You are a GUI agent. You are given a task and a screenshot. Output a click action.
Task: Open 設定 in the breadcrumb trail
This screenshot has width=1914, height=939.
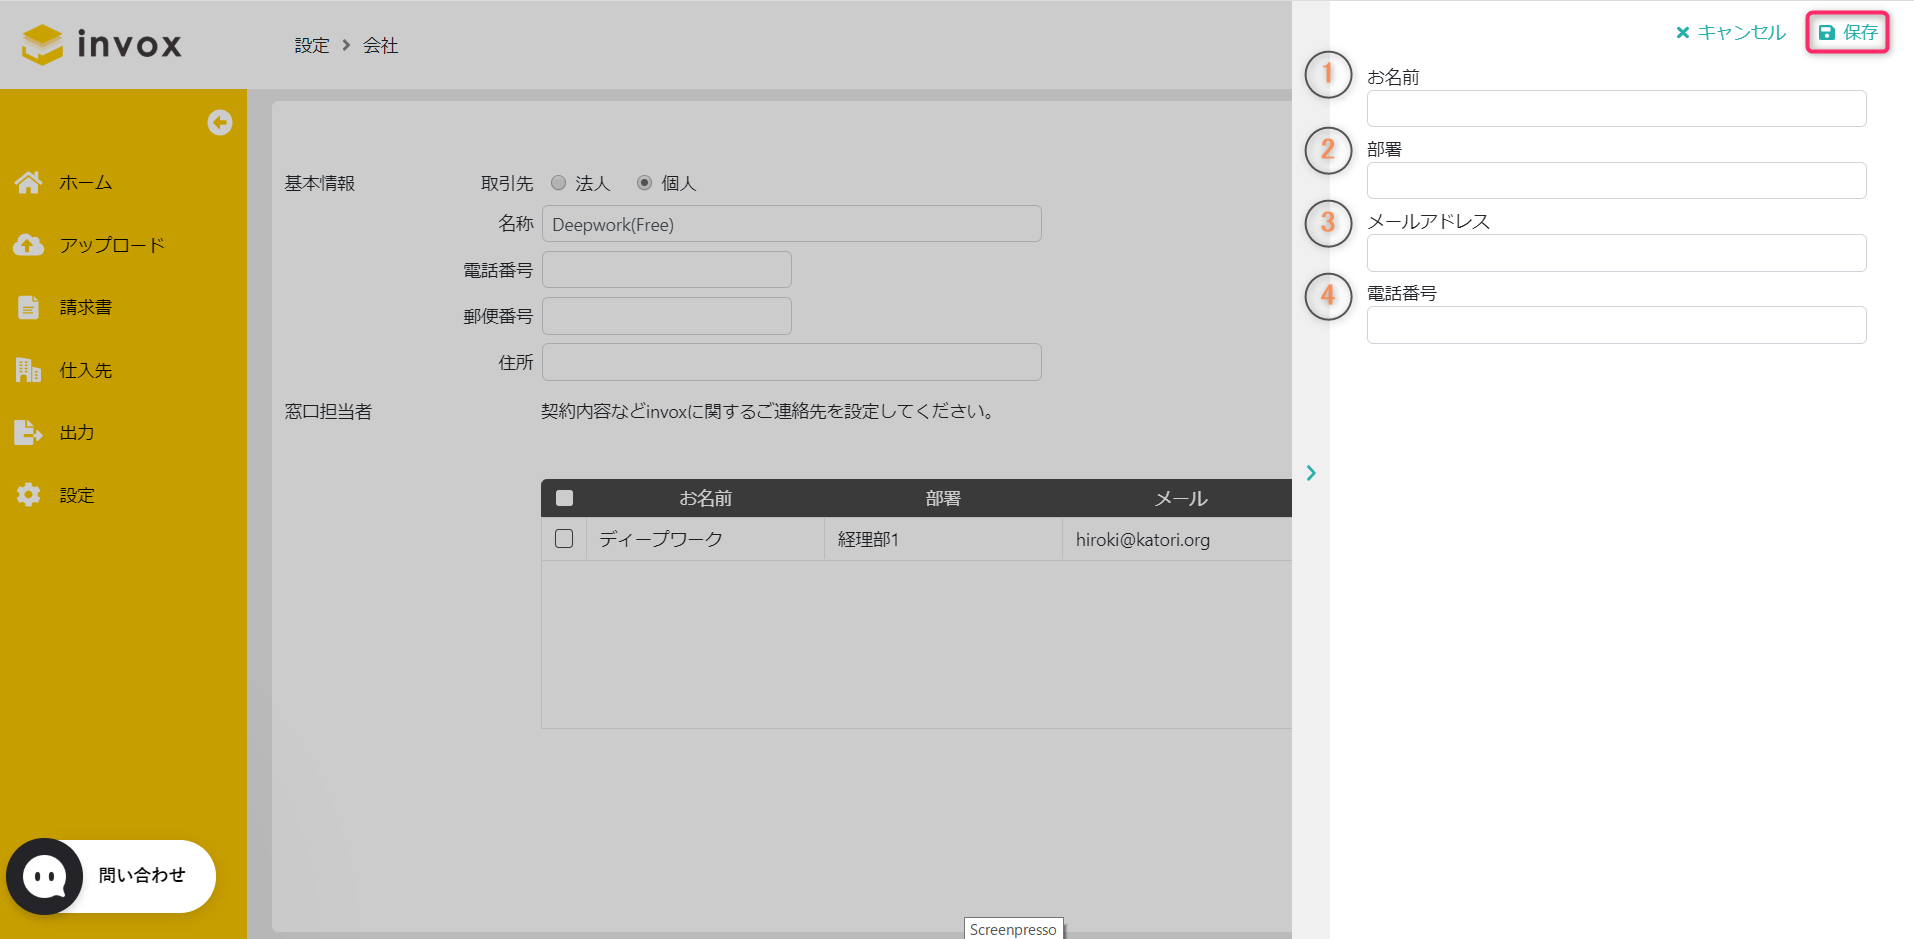coord(311,45)
